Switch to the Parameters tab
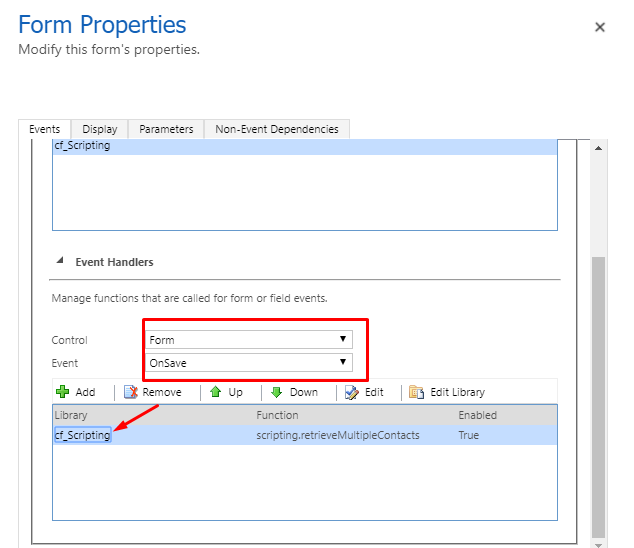This screenshot has width=634, height=548. [x=166, y=129]
